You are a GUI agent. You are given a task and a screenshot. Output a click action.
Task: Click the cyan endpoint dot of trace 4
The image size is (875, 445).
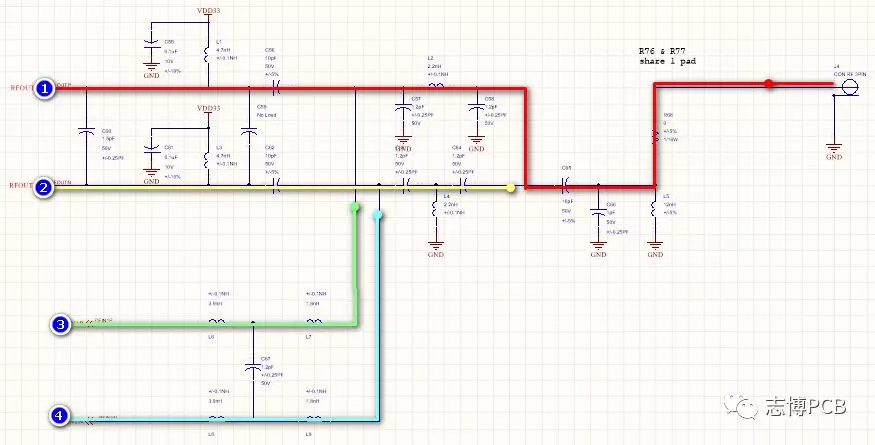click(378, 214)
